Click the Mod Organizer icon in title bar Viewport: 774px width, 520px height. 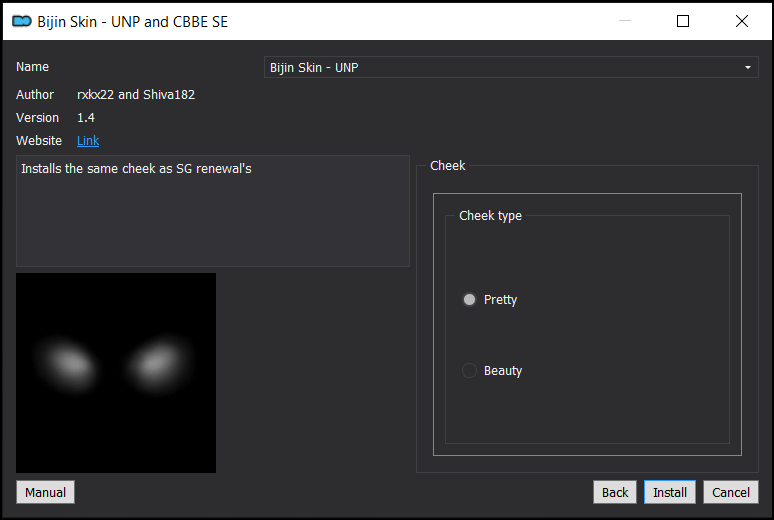click(x=21, y=21)
